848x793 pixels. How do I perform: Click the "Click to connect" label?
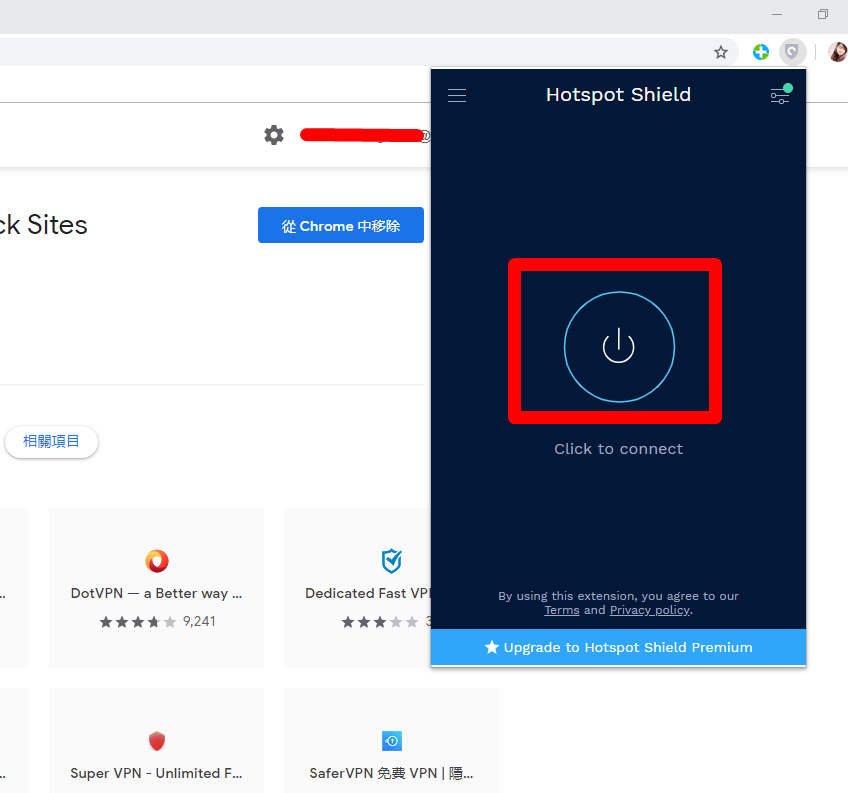click(x=618, y=449)
